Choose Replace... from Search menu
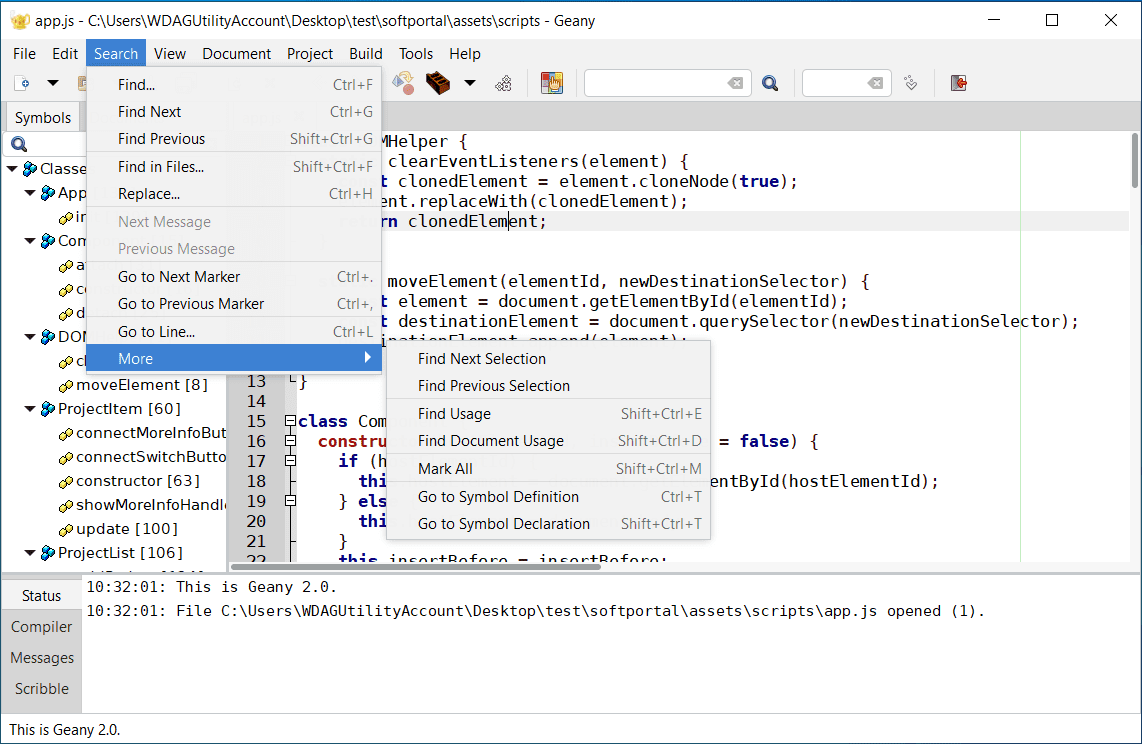1142x744 pixels. click(234, 194)
